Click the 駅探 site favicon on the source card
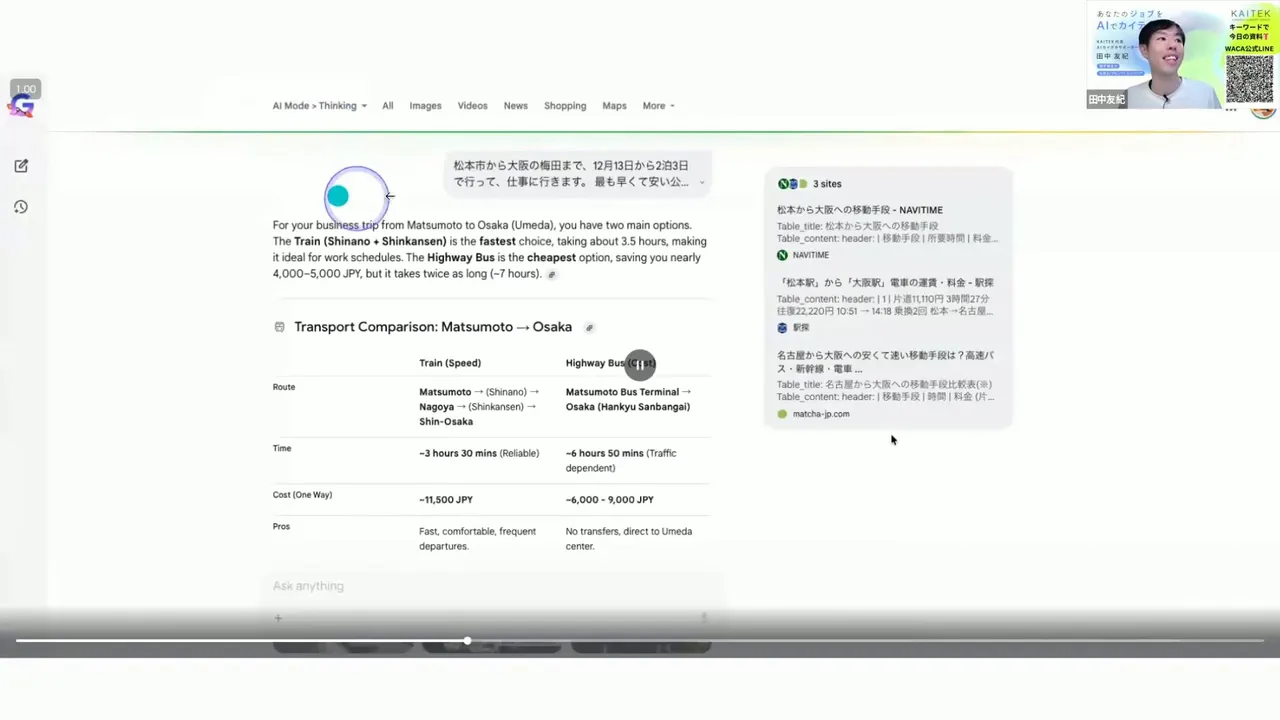 782,327
